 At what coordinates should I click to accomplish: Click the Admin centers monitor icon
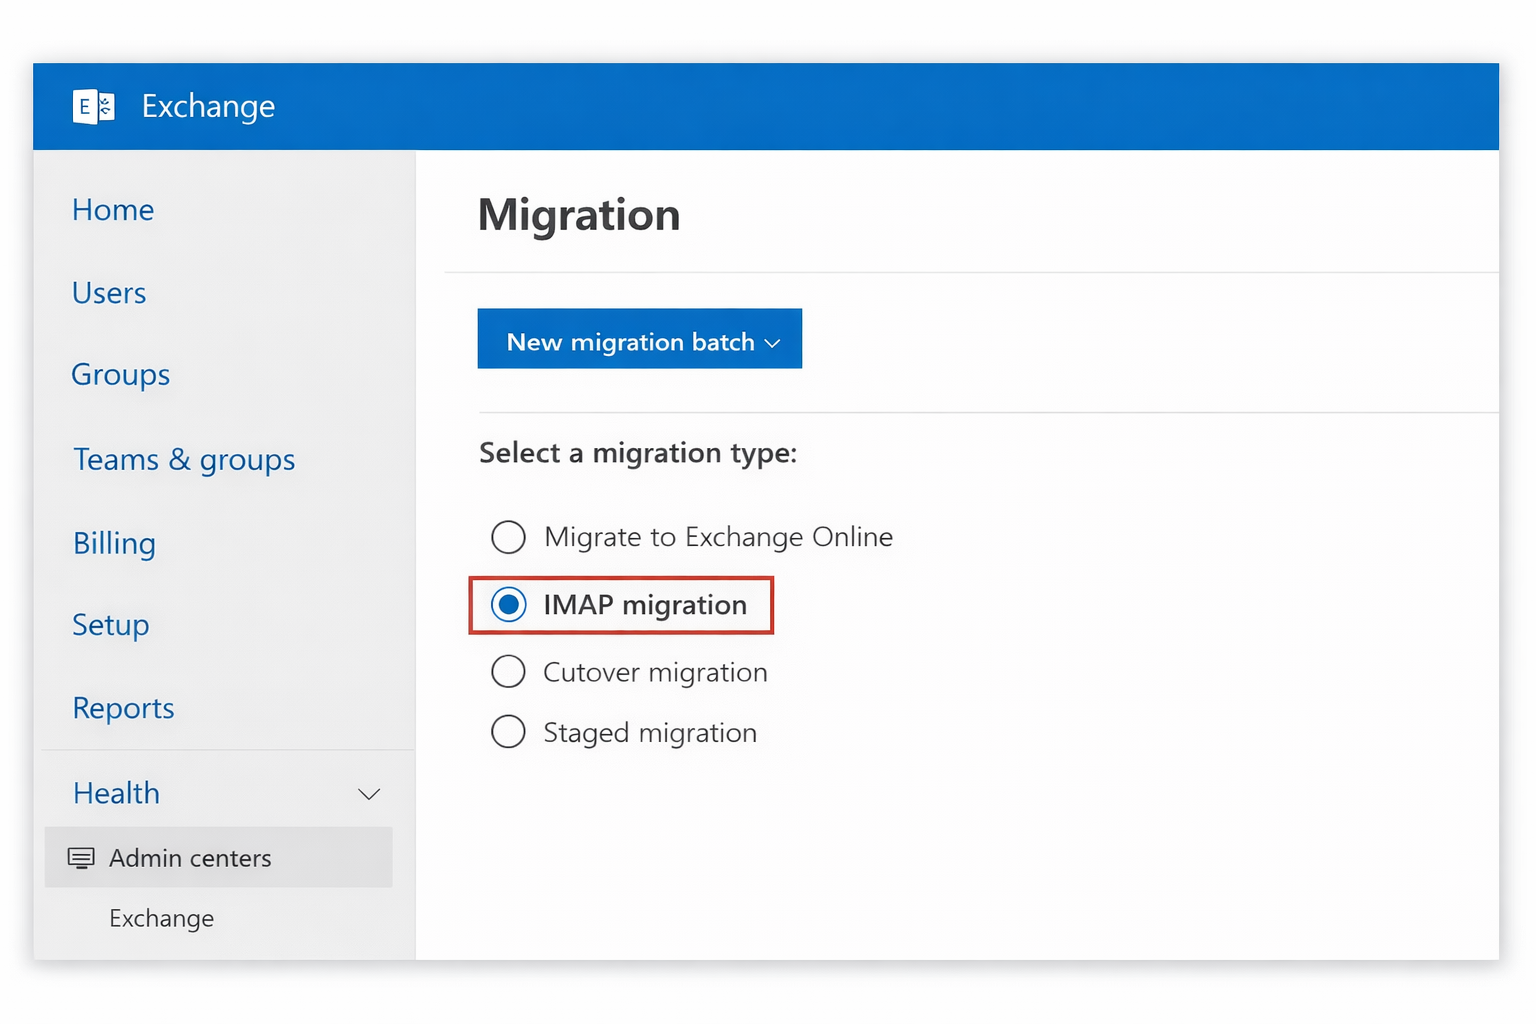(x=81, y=858)
